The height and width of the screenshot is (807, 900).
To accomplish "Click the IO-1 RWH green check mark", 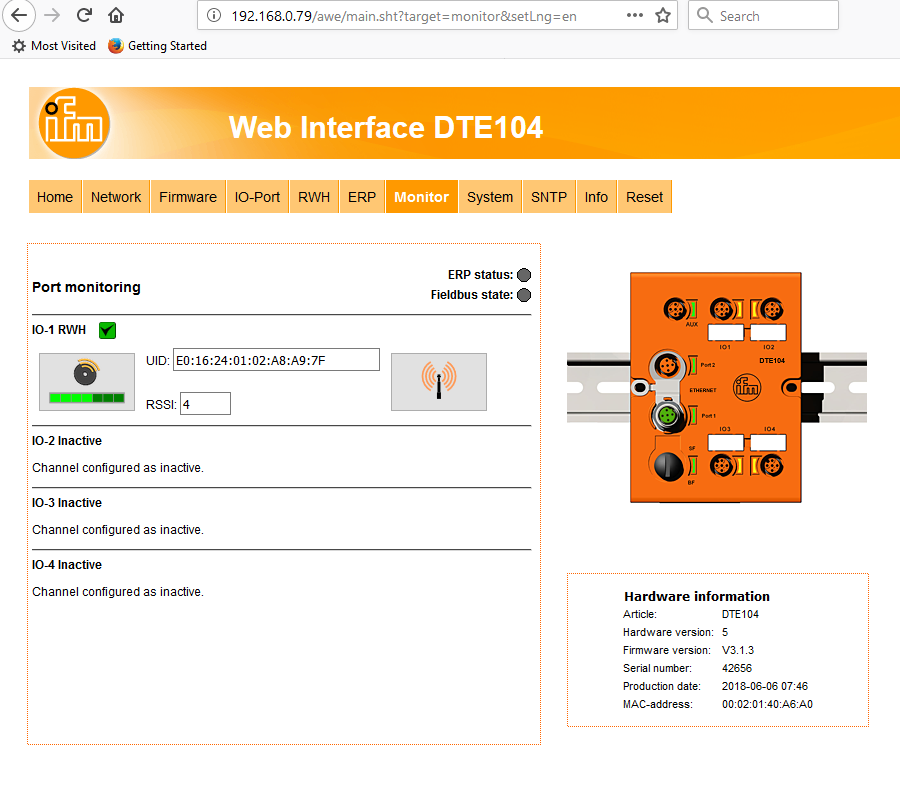I will [x=107, y=331].
